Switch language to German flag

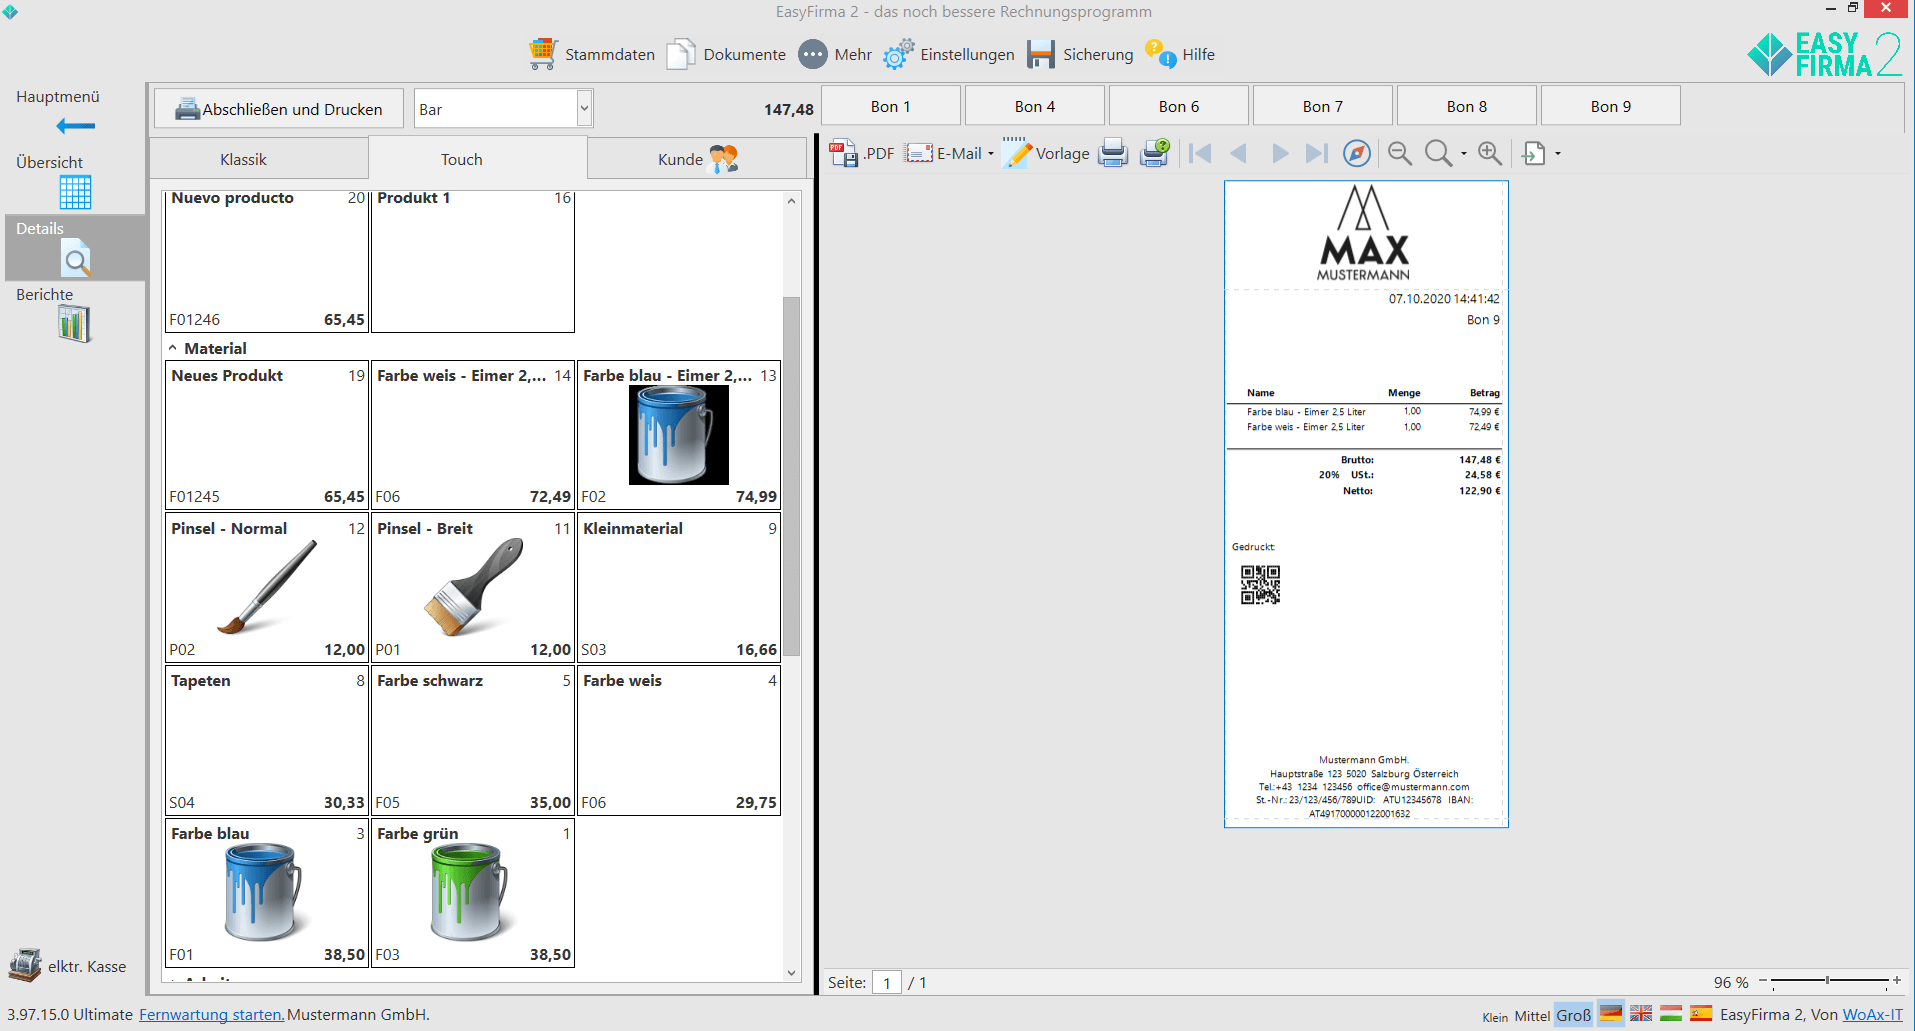tap(1610, 1013)
